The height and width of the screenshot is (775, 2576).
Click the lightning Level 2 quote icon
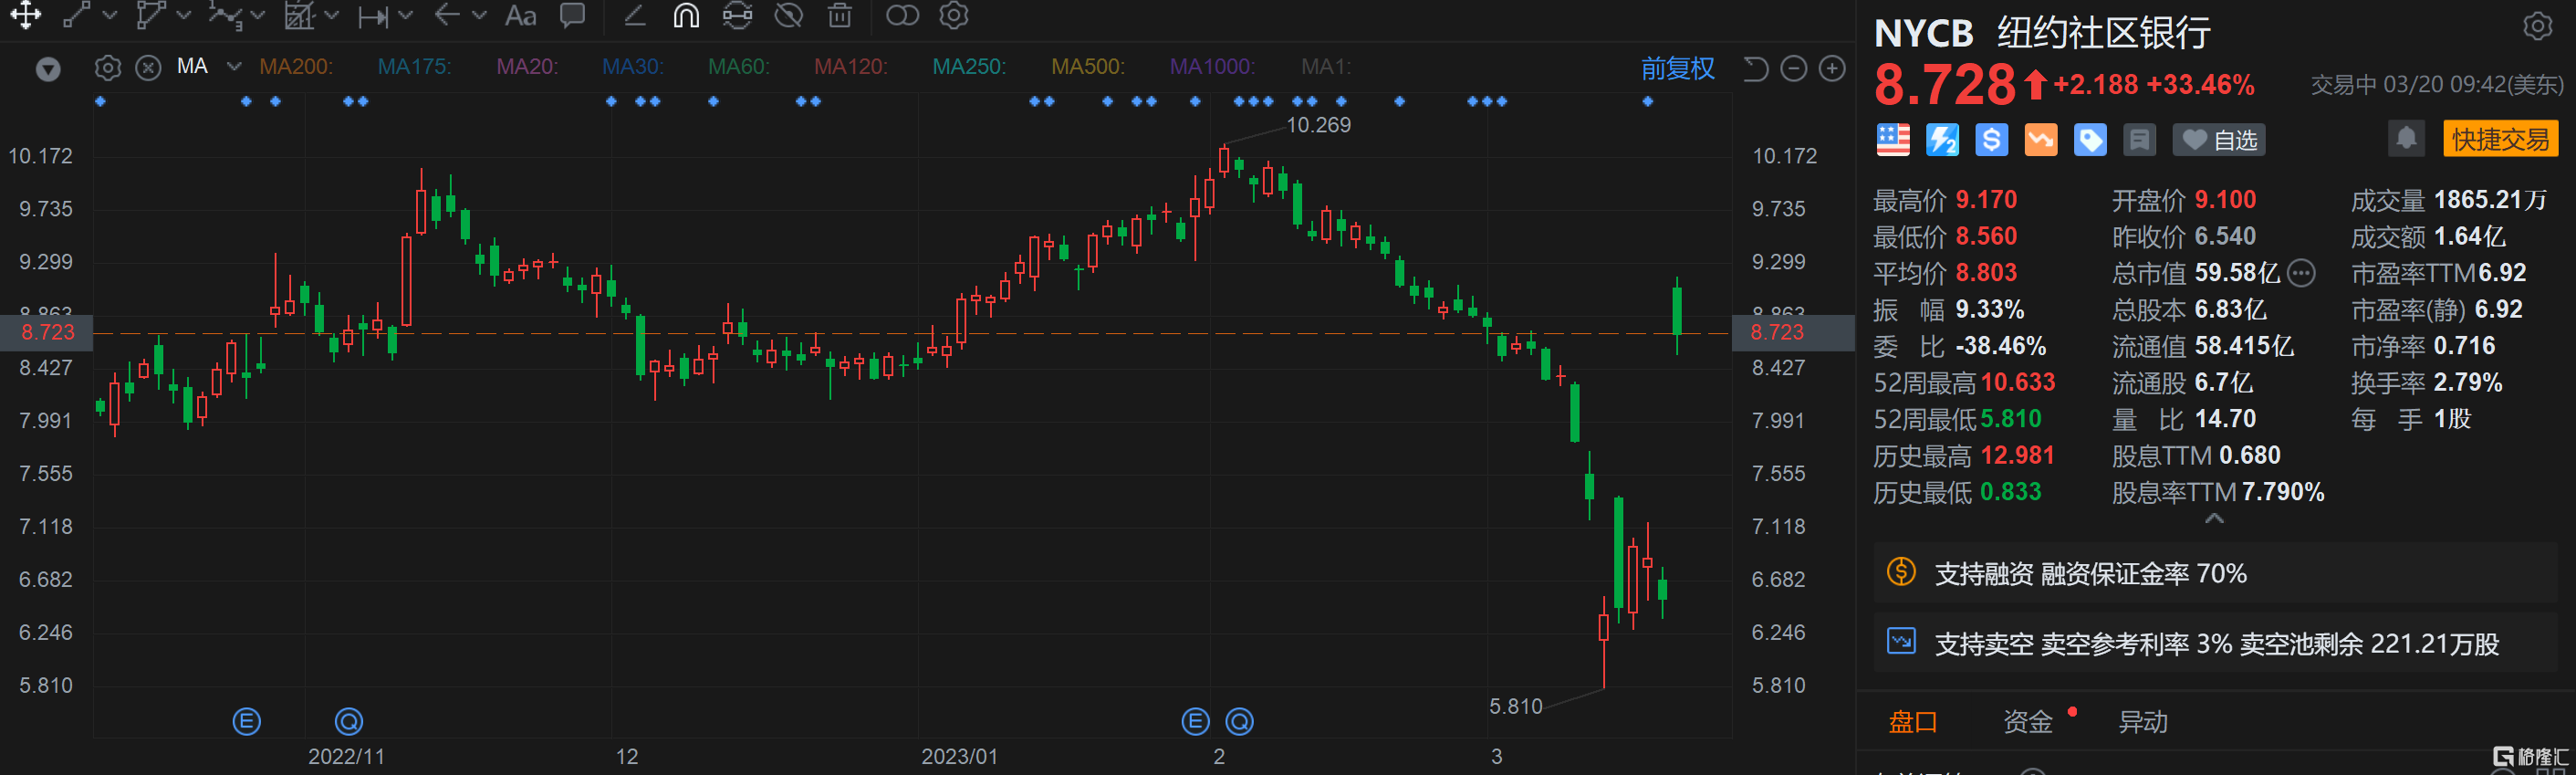1942,140
